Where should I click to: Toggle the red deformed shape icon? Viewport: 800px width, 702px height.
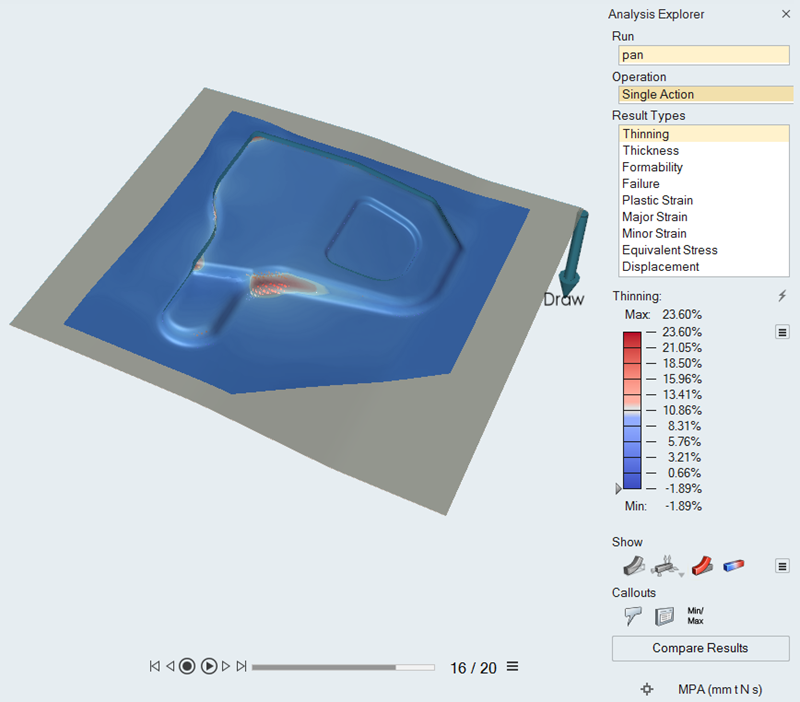(701, 566)
